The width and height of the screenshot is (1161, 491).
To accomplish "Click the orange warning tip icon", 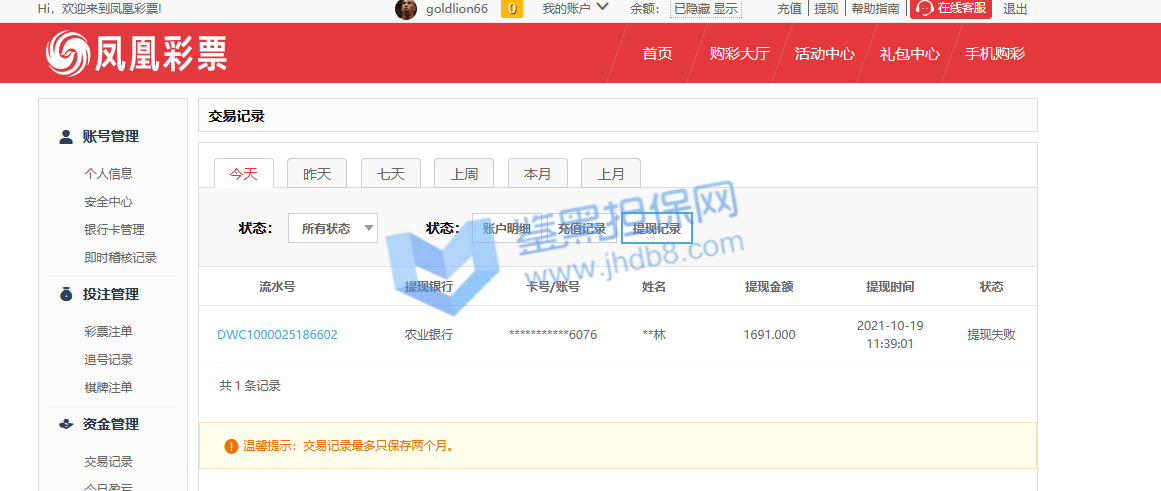I will tap(231, 446).
